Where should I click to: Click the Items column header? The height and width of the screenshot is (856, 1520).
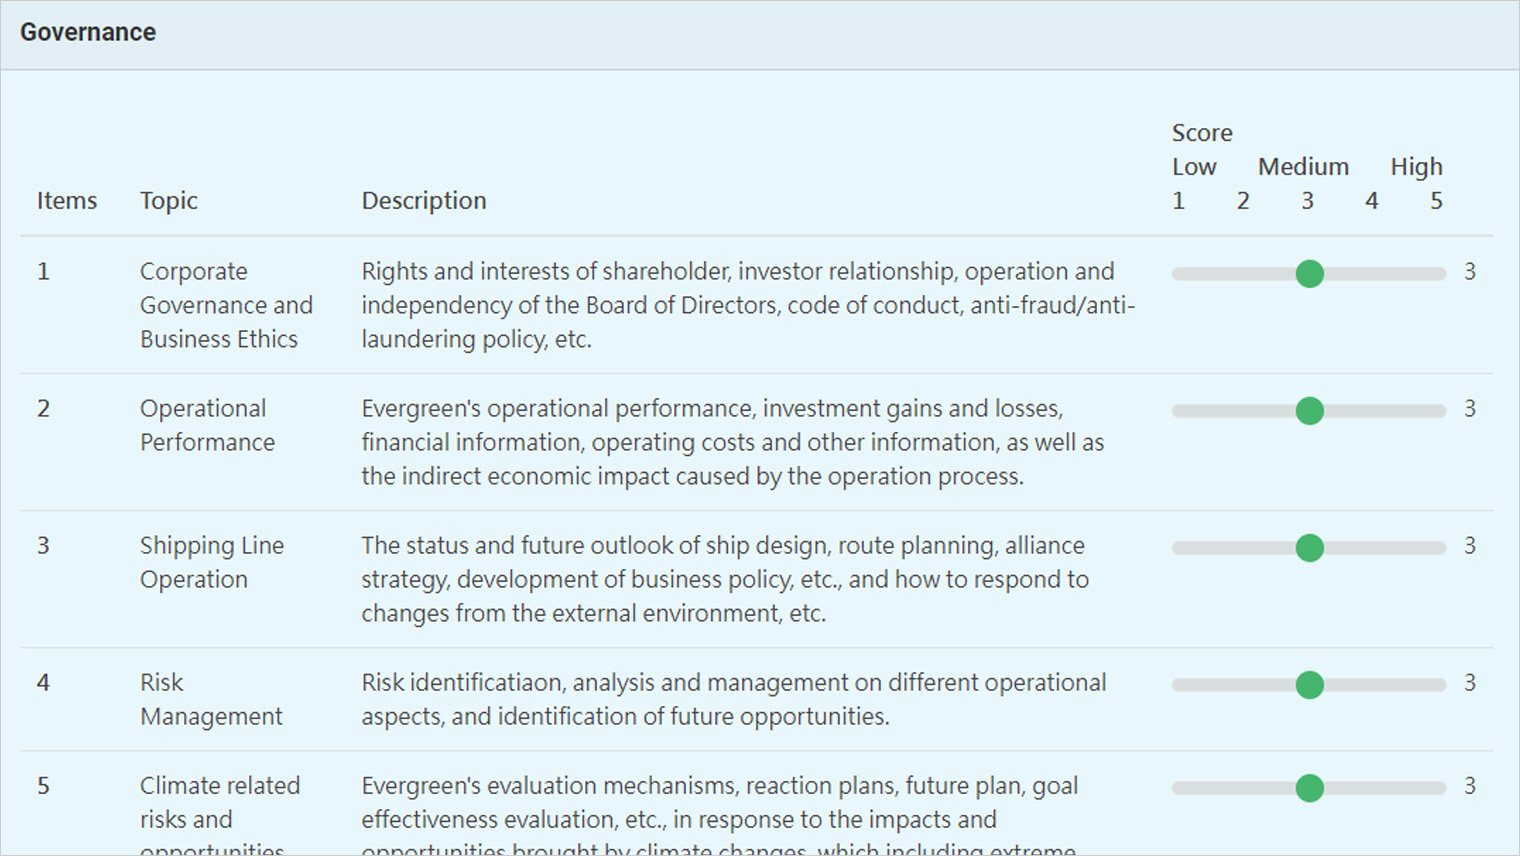click(67, 201)
